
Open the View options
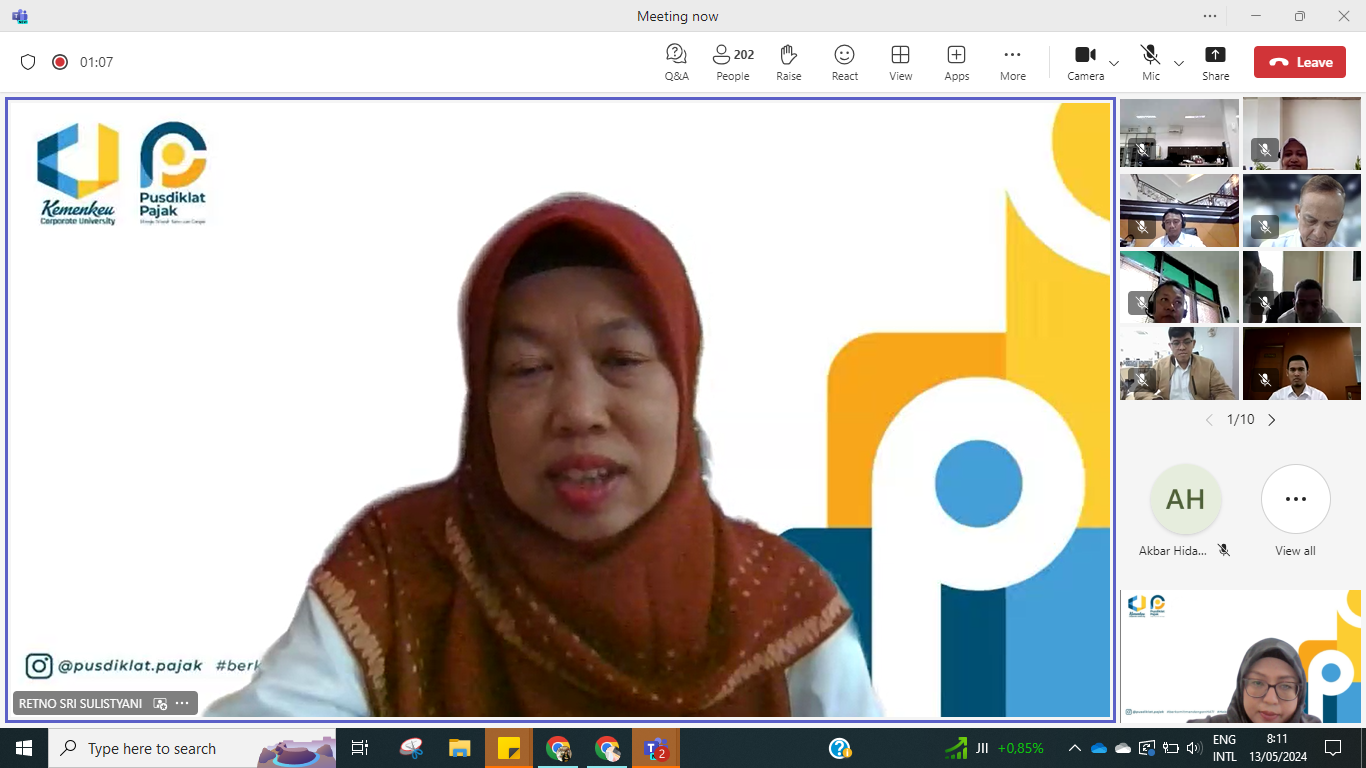pos(900,61)
